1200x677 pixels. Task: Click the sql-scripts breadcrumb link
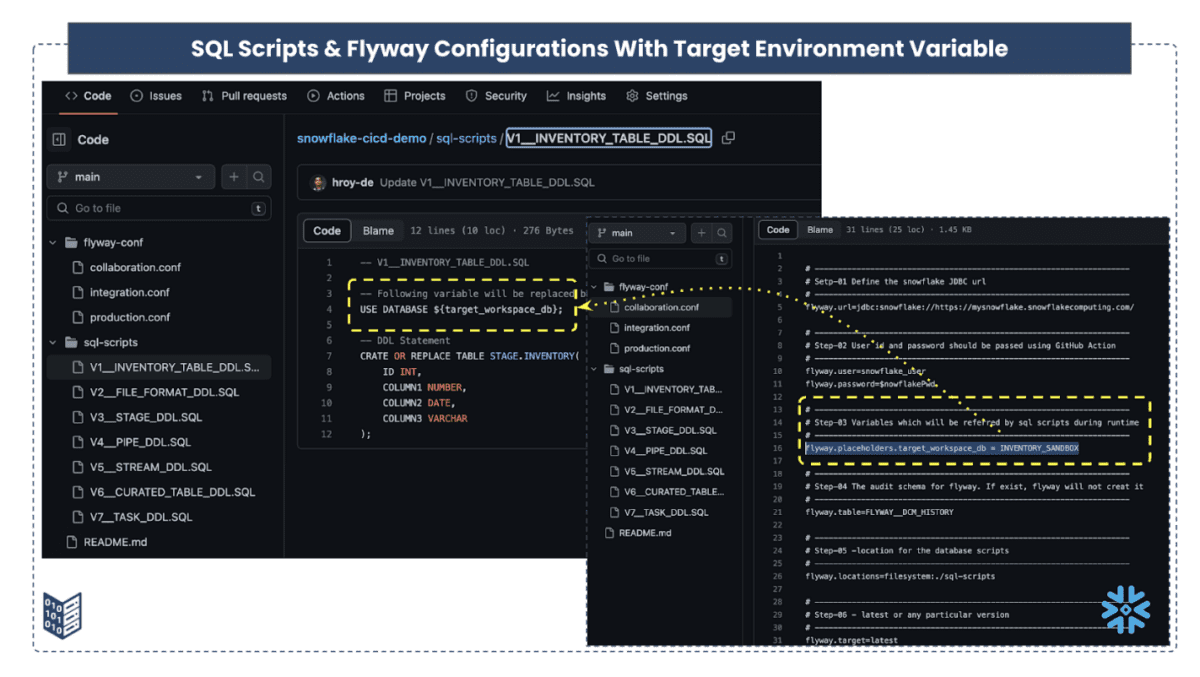[467, 138]
